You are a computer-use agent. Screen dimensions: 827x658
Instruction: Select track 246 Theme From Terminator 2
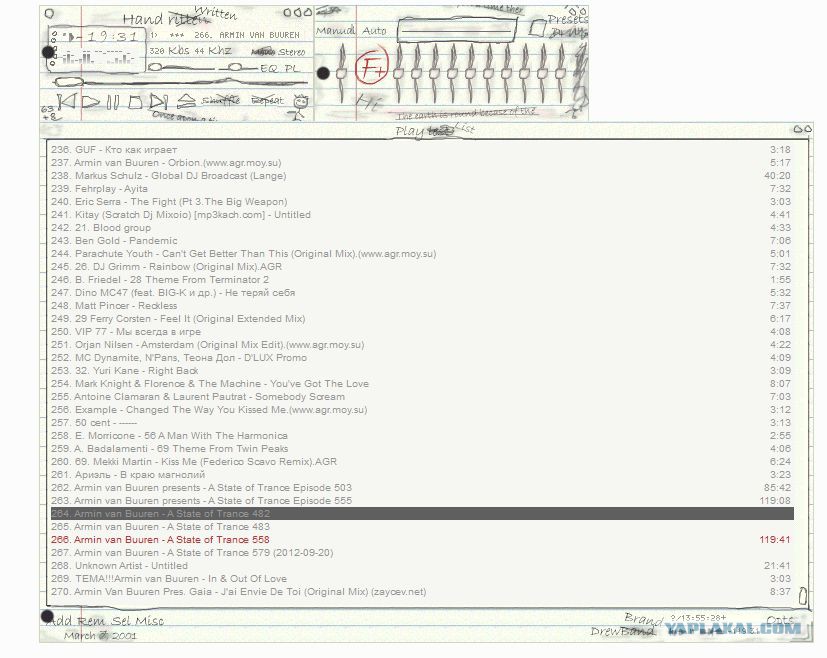click(x=422, y=280)
